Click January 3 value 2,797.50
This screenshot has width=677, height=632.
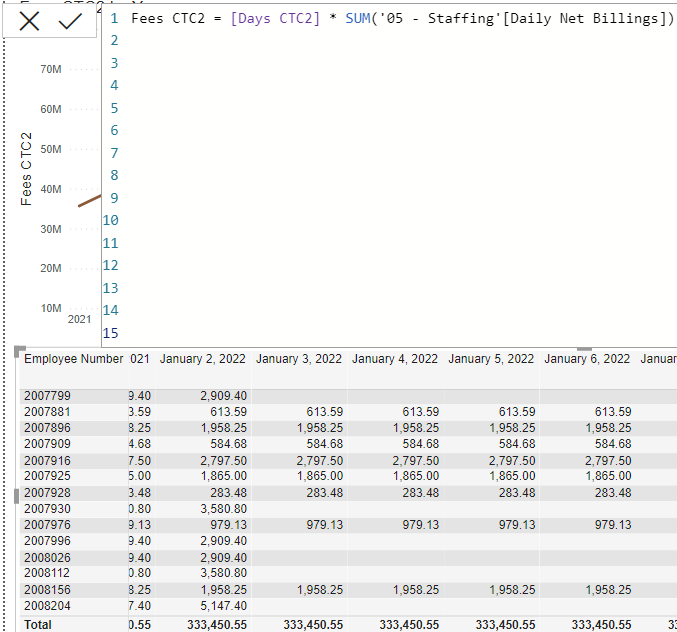tap(320, 460)
